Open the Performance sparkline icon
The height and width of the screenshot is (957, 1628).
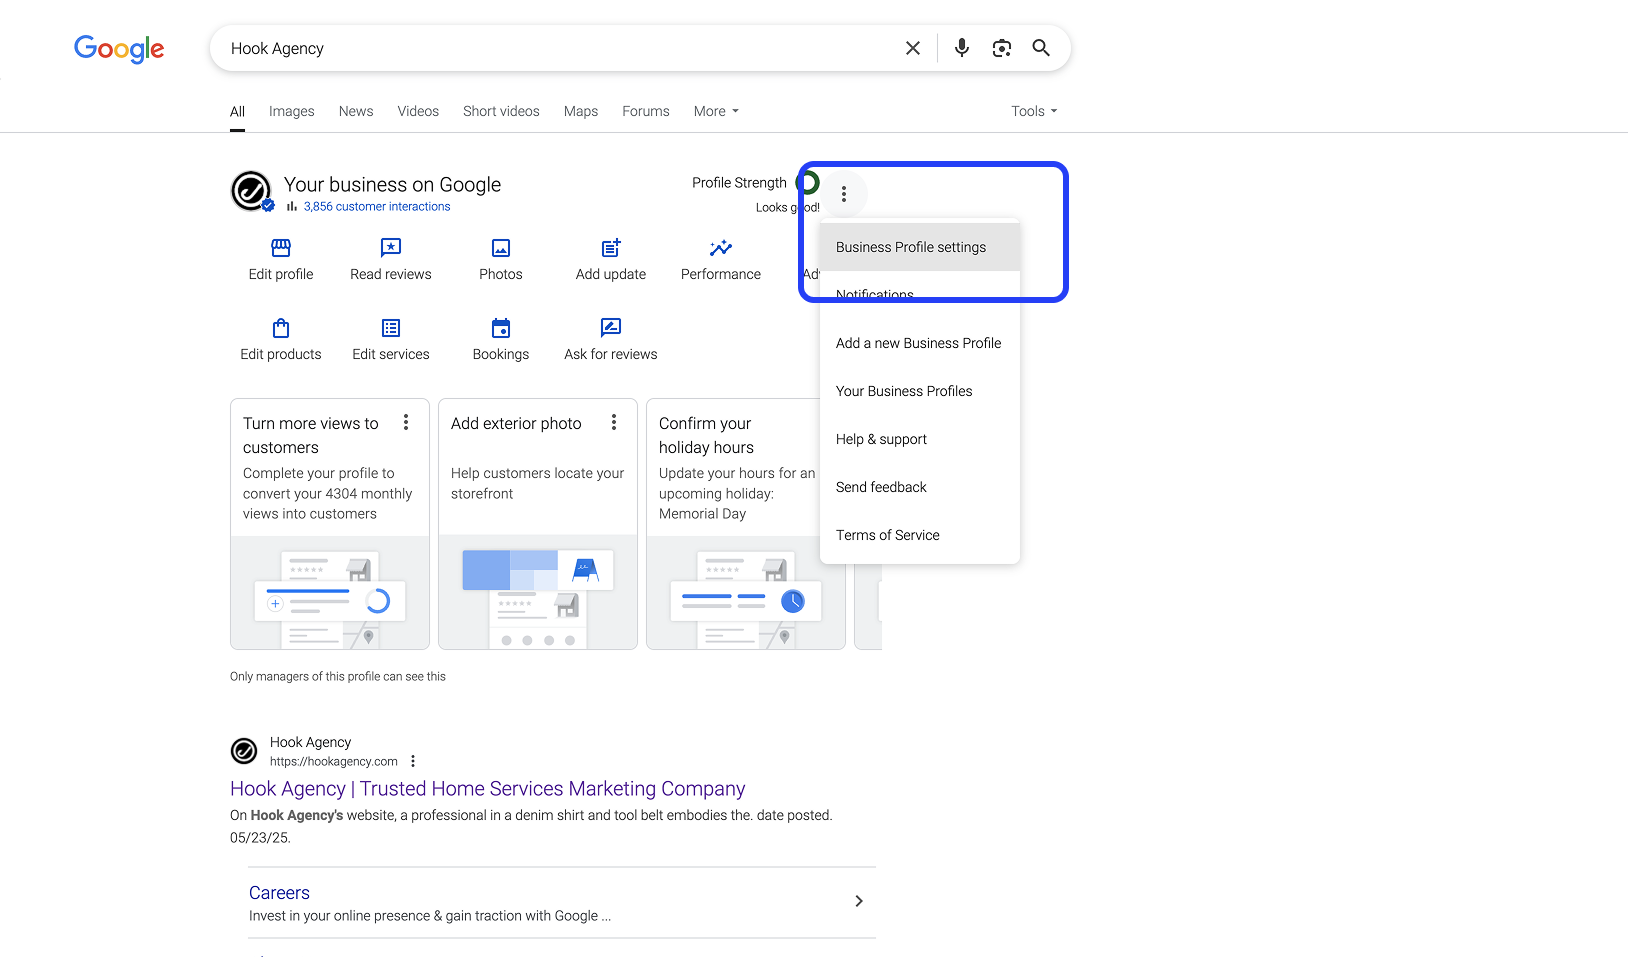(721, 247)
